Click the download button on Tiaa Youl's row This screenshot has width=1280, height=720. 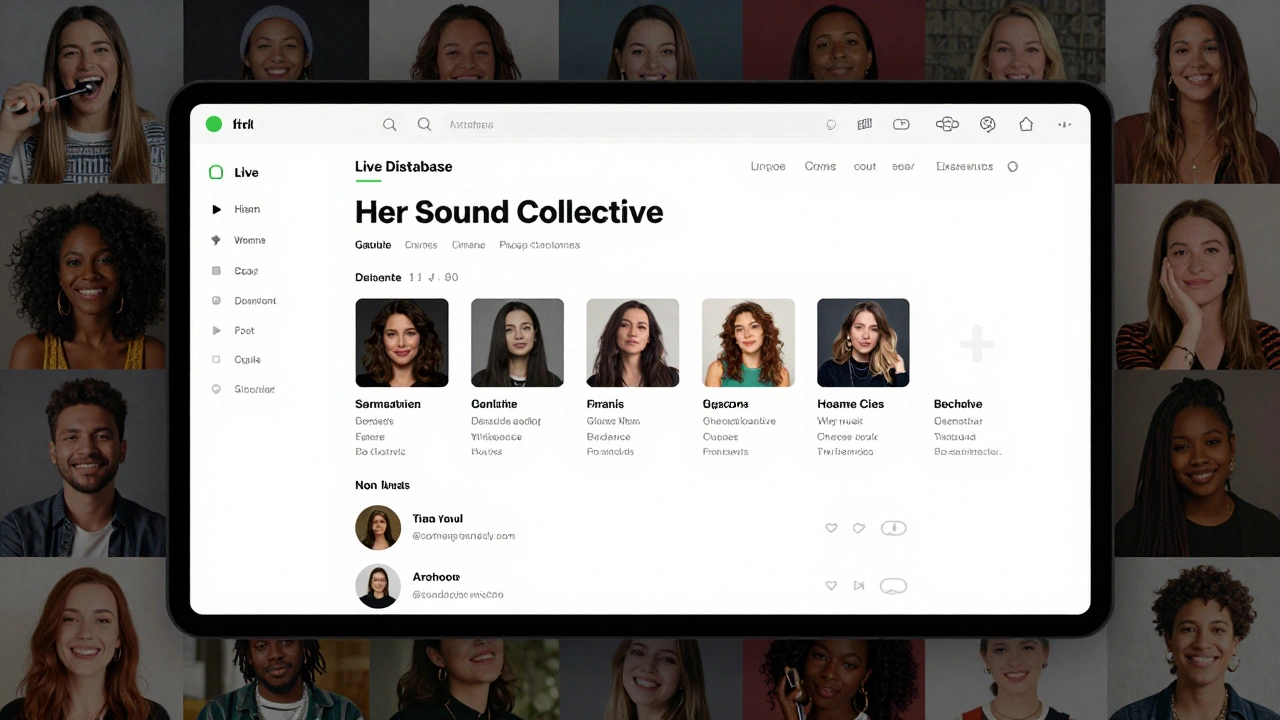click(x=893, y=528)
